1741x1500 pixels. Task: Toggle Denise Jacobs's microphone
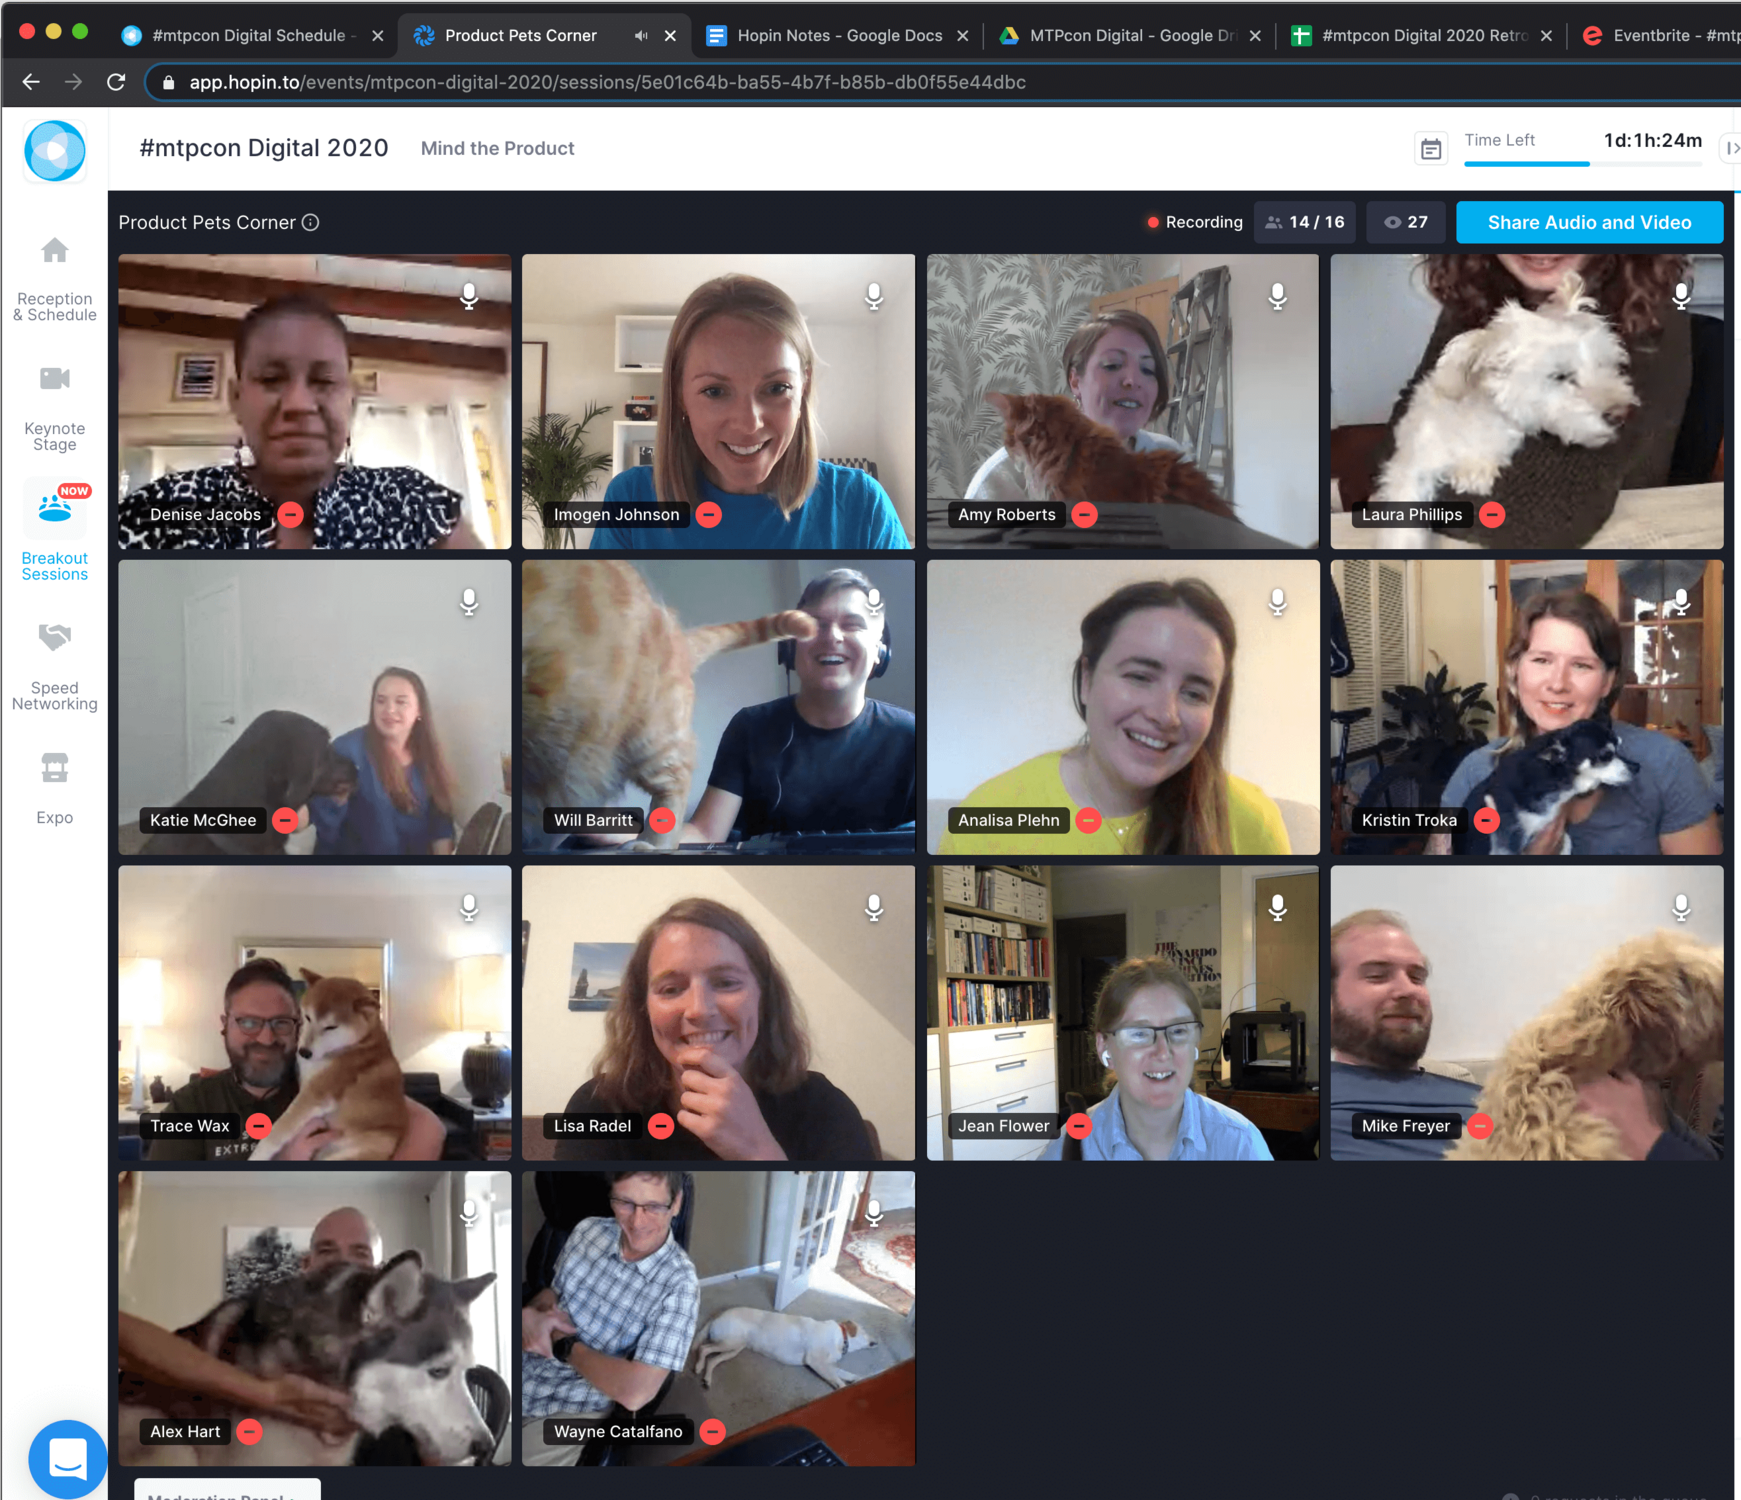(469, 296)
